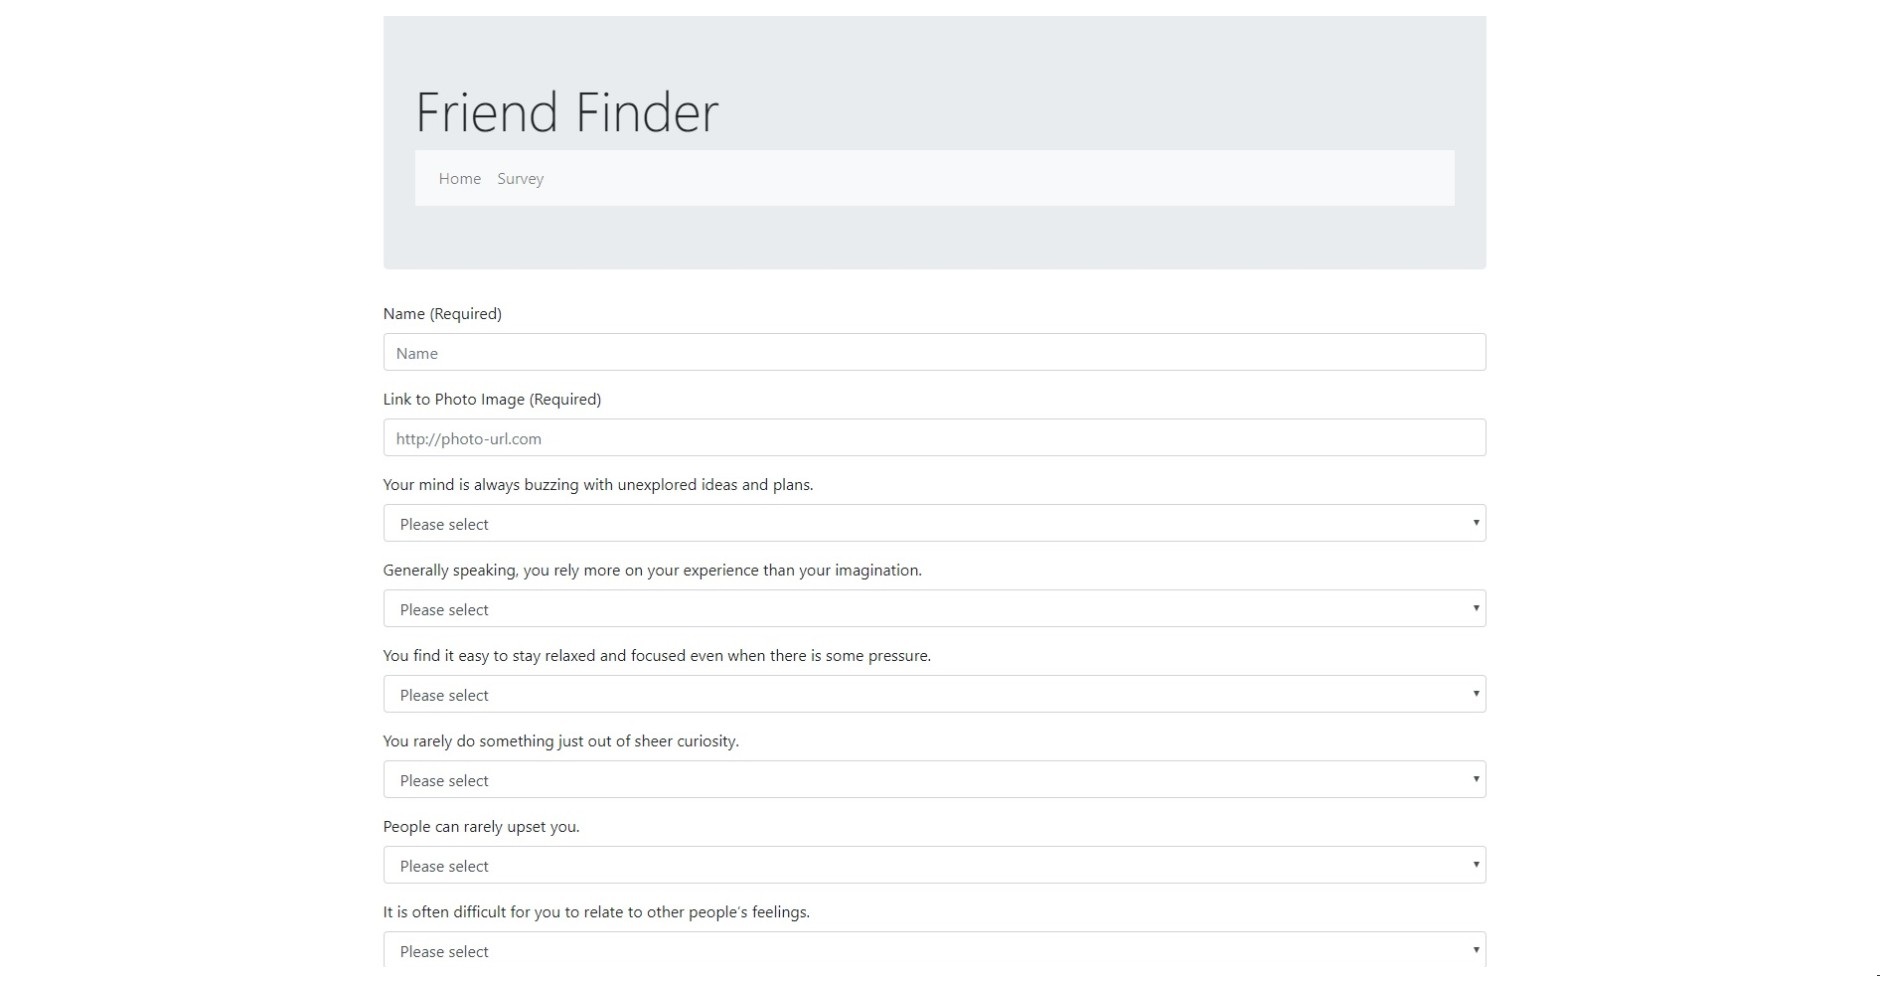Click the arrow on 'People can rarely upset you' dropdown
The image size is (1880, 984).
pyautogui.click(x=1475, y=865)
